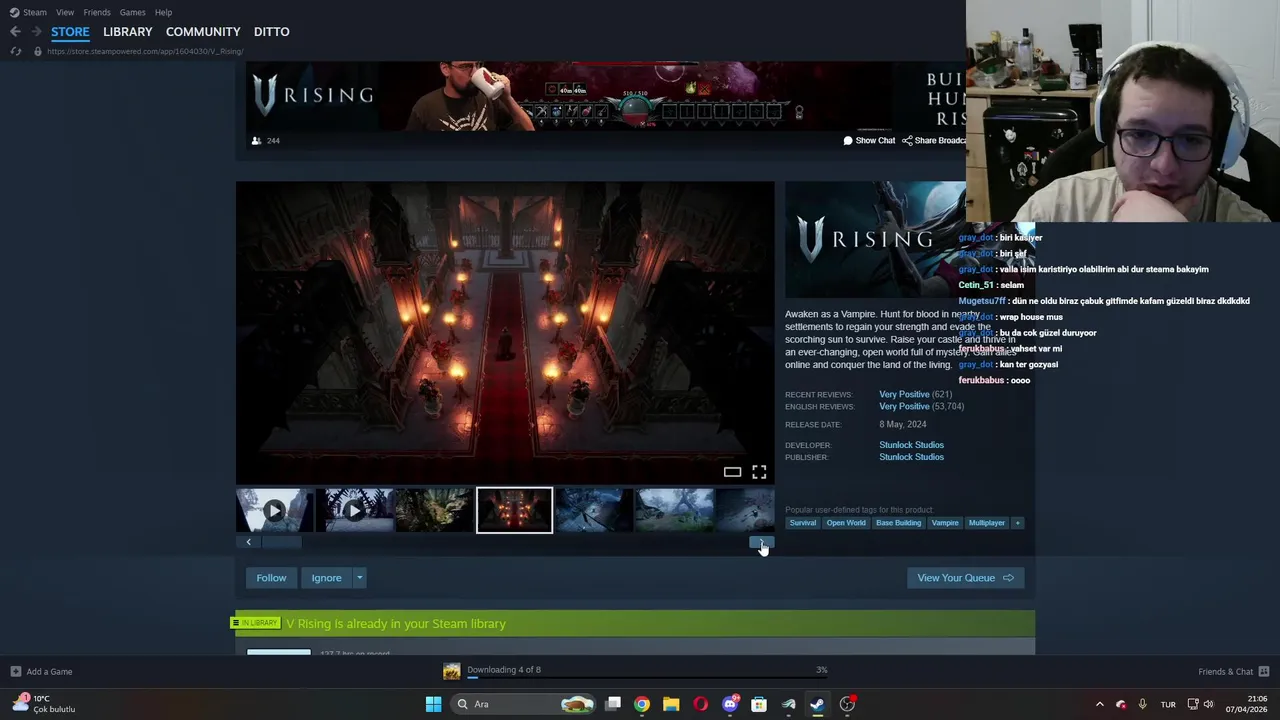Open Discord from the taskbar
1280x720 pixels.
(730, 704)
